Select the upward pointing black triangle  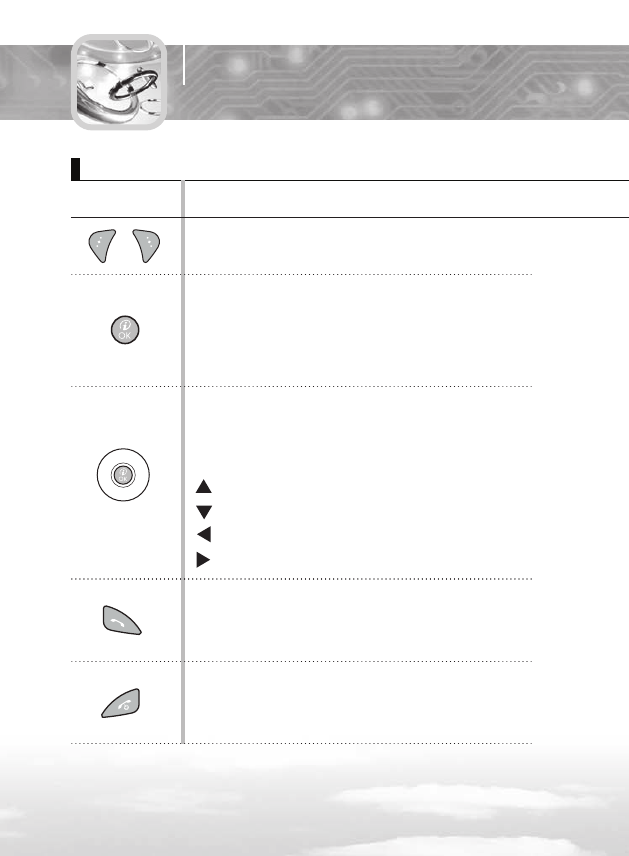(204, 486)
